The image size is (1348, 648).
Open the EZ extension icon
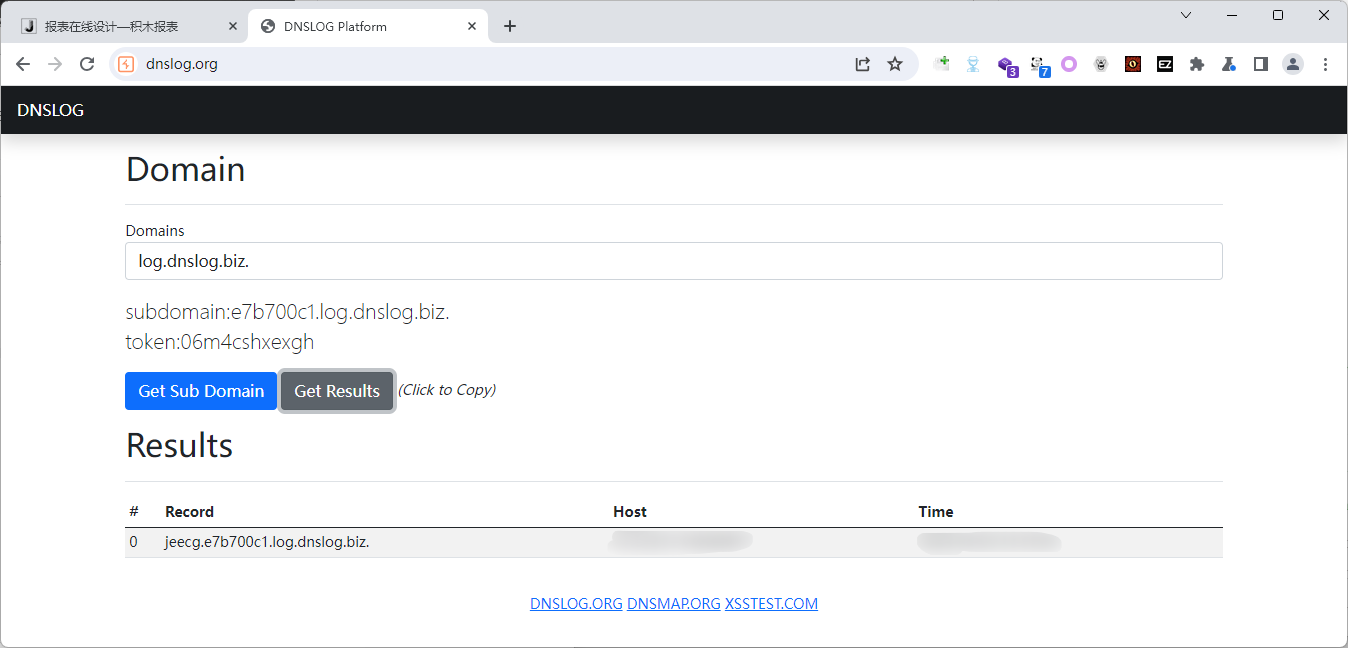[1165, 64]
